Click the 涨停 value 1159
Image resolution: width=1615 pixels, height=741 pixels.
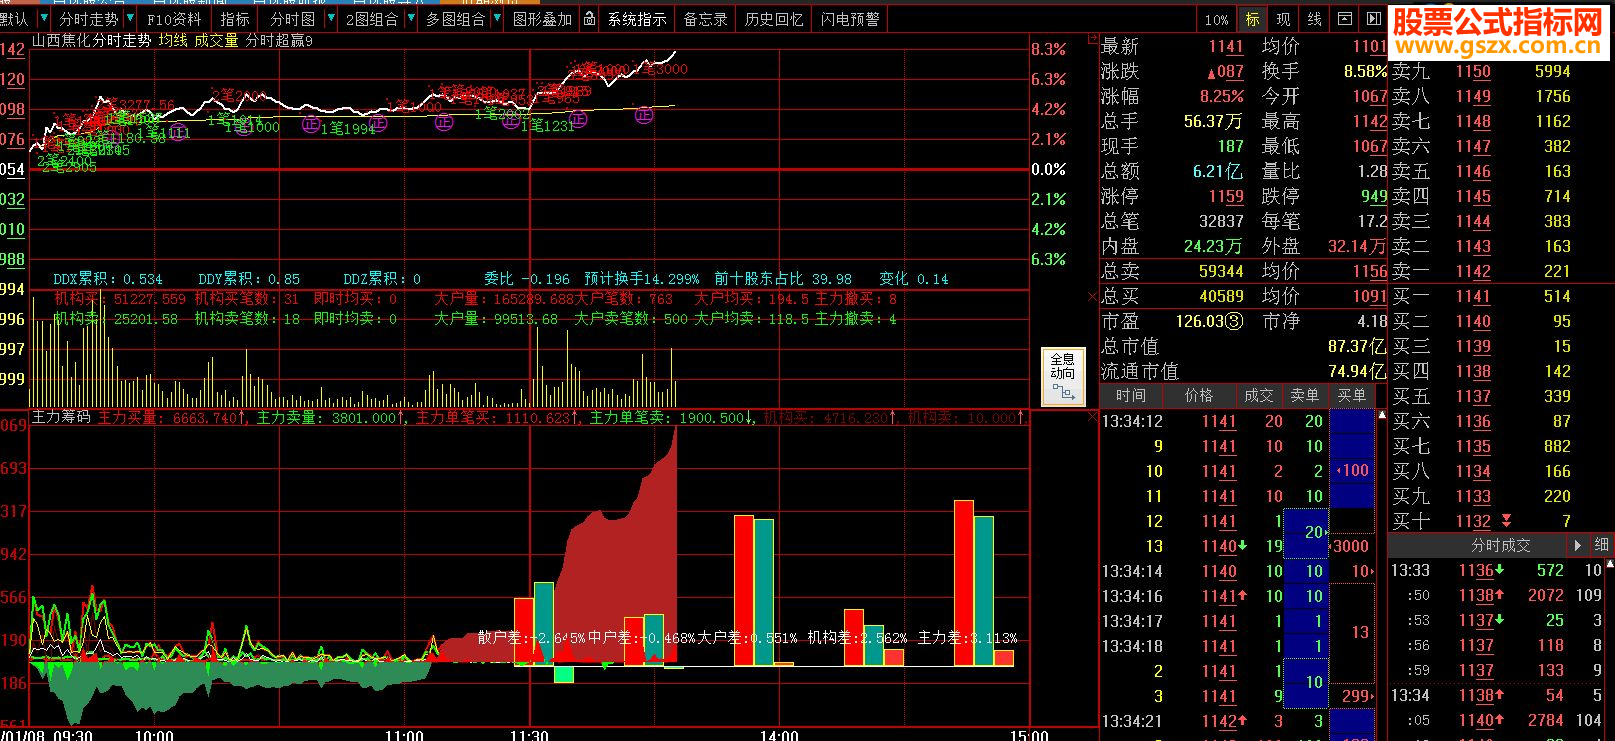pyautogui.click(x=1226, y=196)
